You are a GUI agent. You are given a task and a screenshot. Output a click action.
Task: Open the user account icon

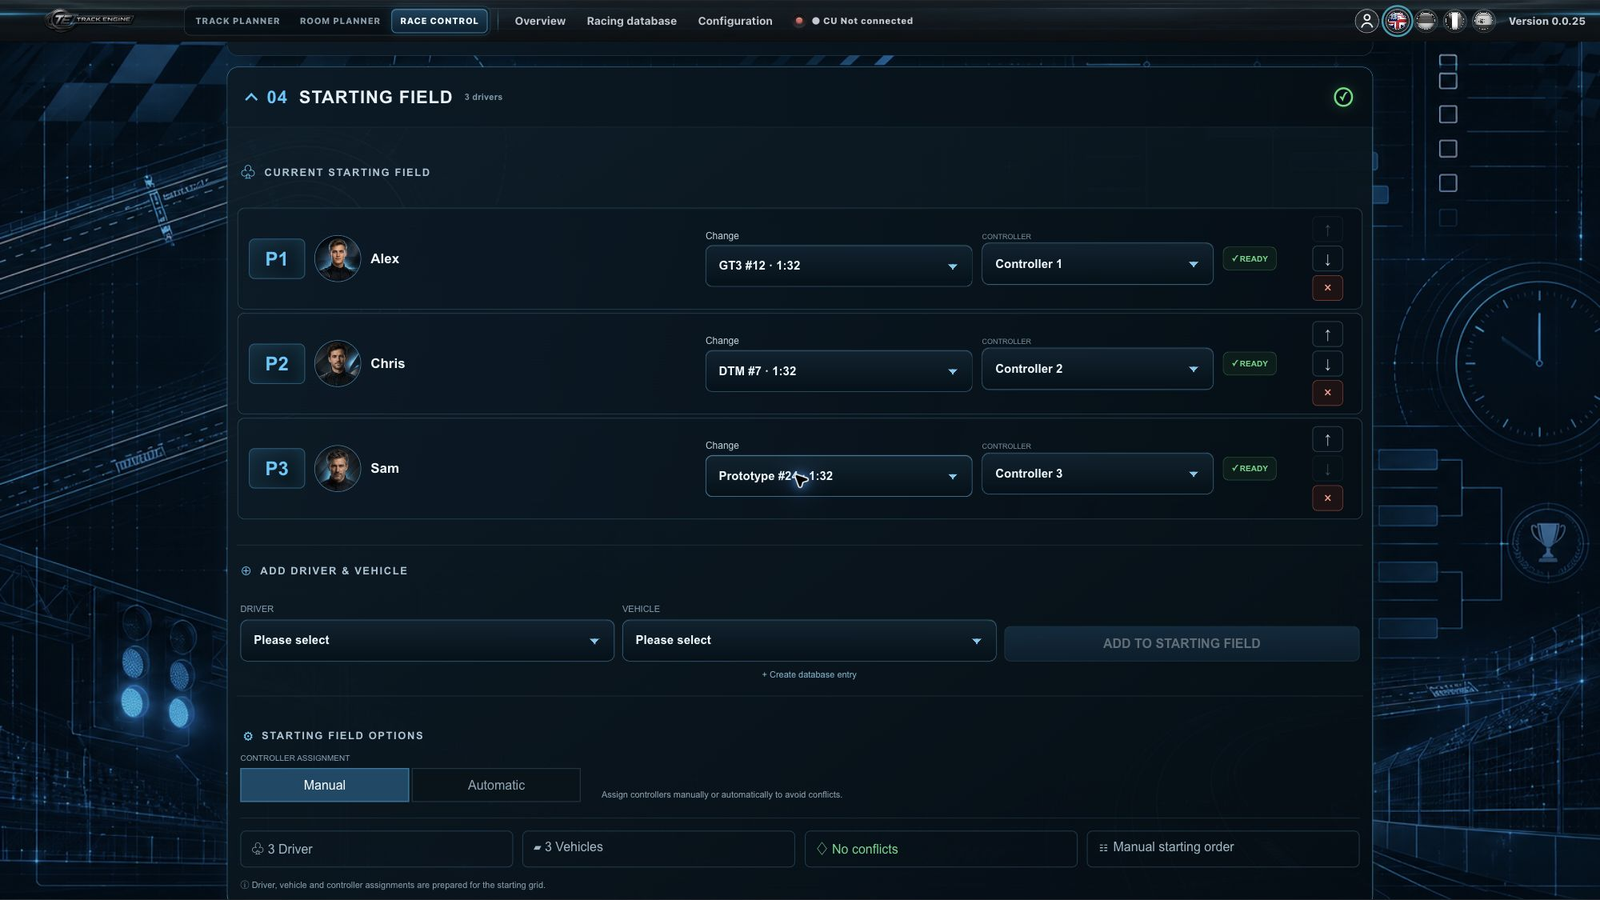click(x=1366, y=21)
